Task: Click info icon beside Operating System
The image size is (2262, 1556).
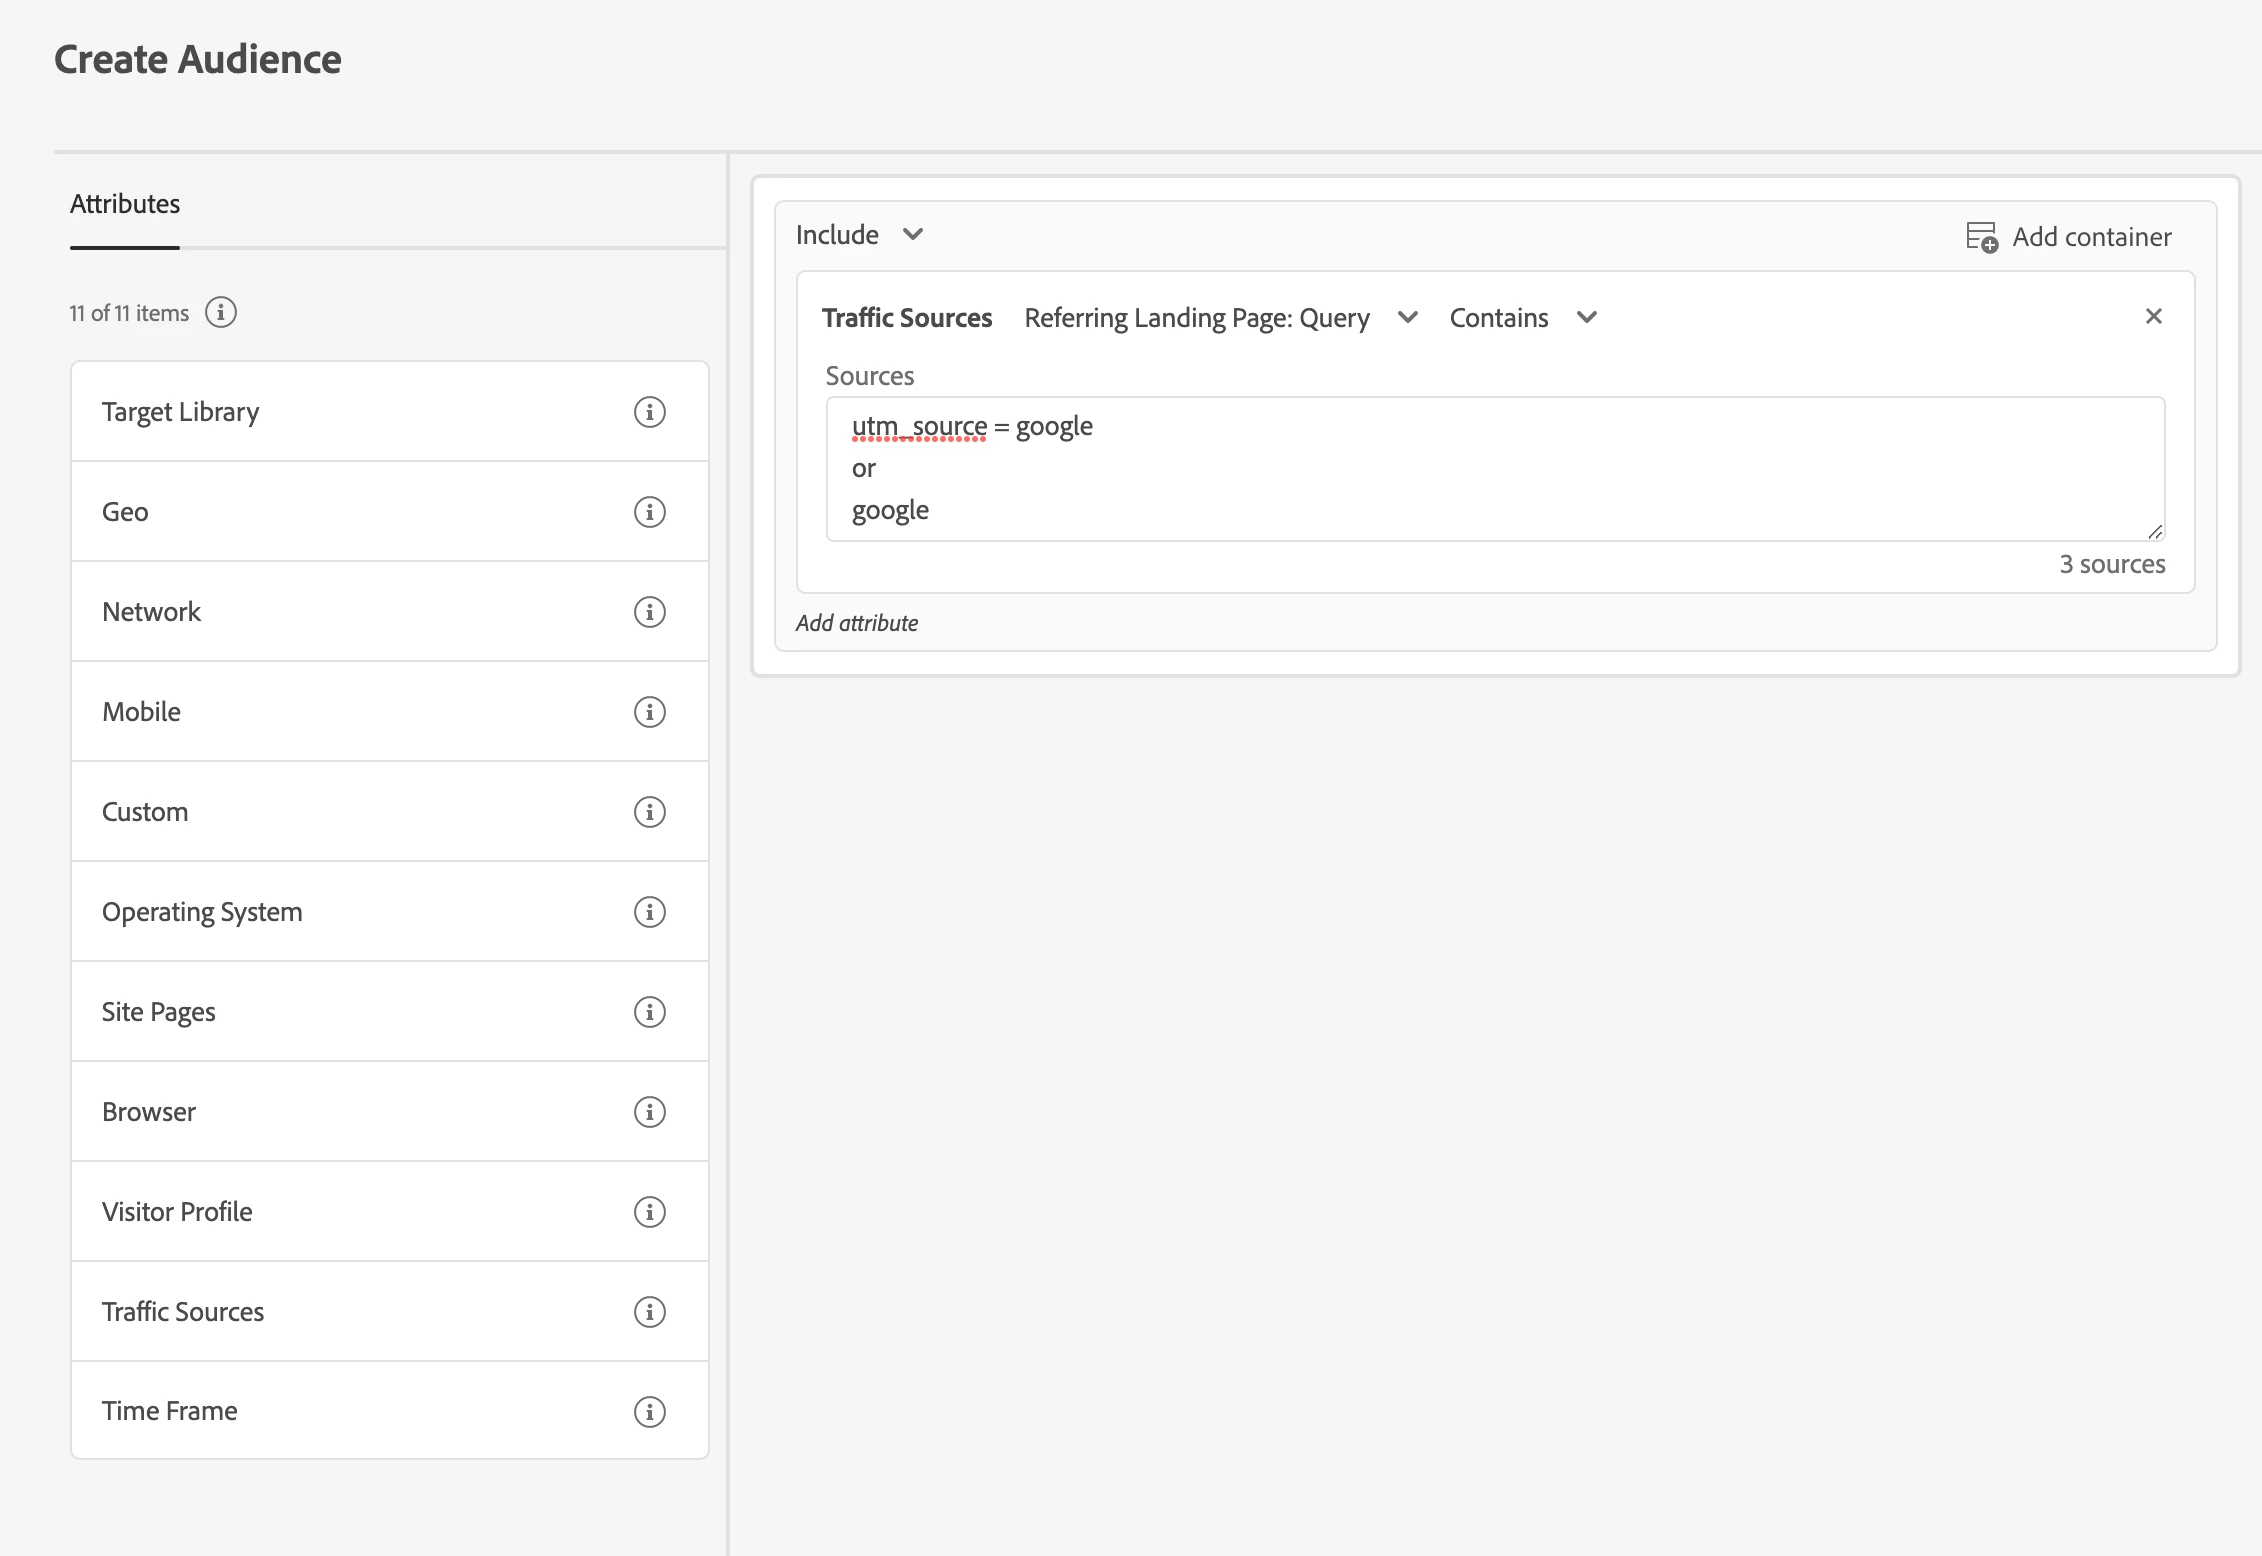Action: pos(650,912)
